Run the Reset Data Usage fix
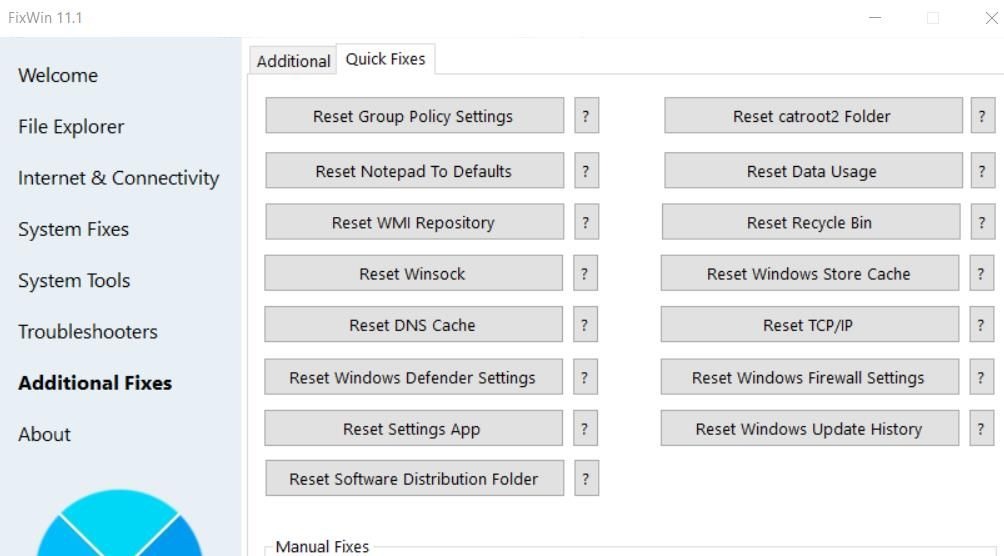Image resolution: width=1004 pixels, height=556 pixels. (813, 171)
